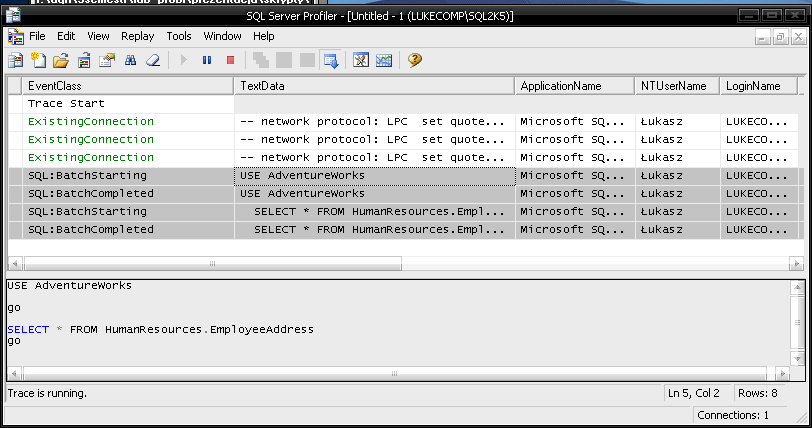812x428 pixels.
Task: Toggle Auto Scroll Window icon
Action: [331, 60]
